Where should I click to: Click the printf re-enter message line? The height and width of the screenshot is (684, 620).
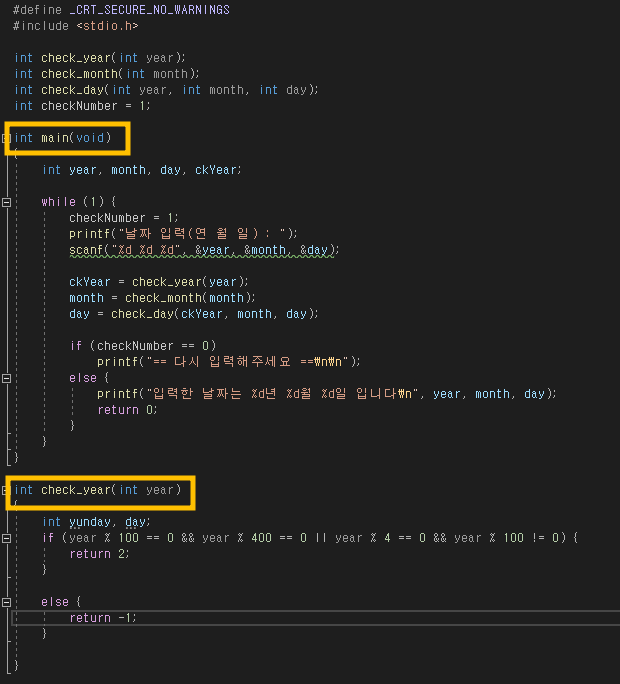pos(229,362)
